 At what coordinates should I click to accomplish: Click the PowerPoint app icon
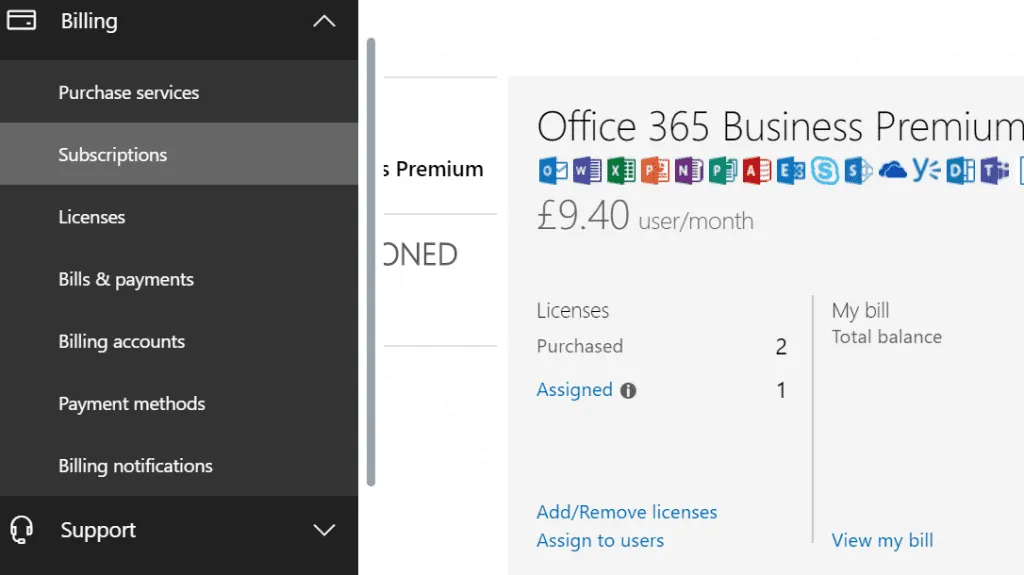coord(655,171)
